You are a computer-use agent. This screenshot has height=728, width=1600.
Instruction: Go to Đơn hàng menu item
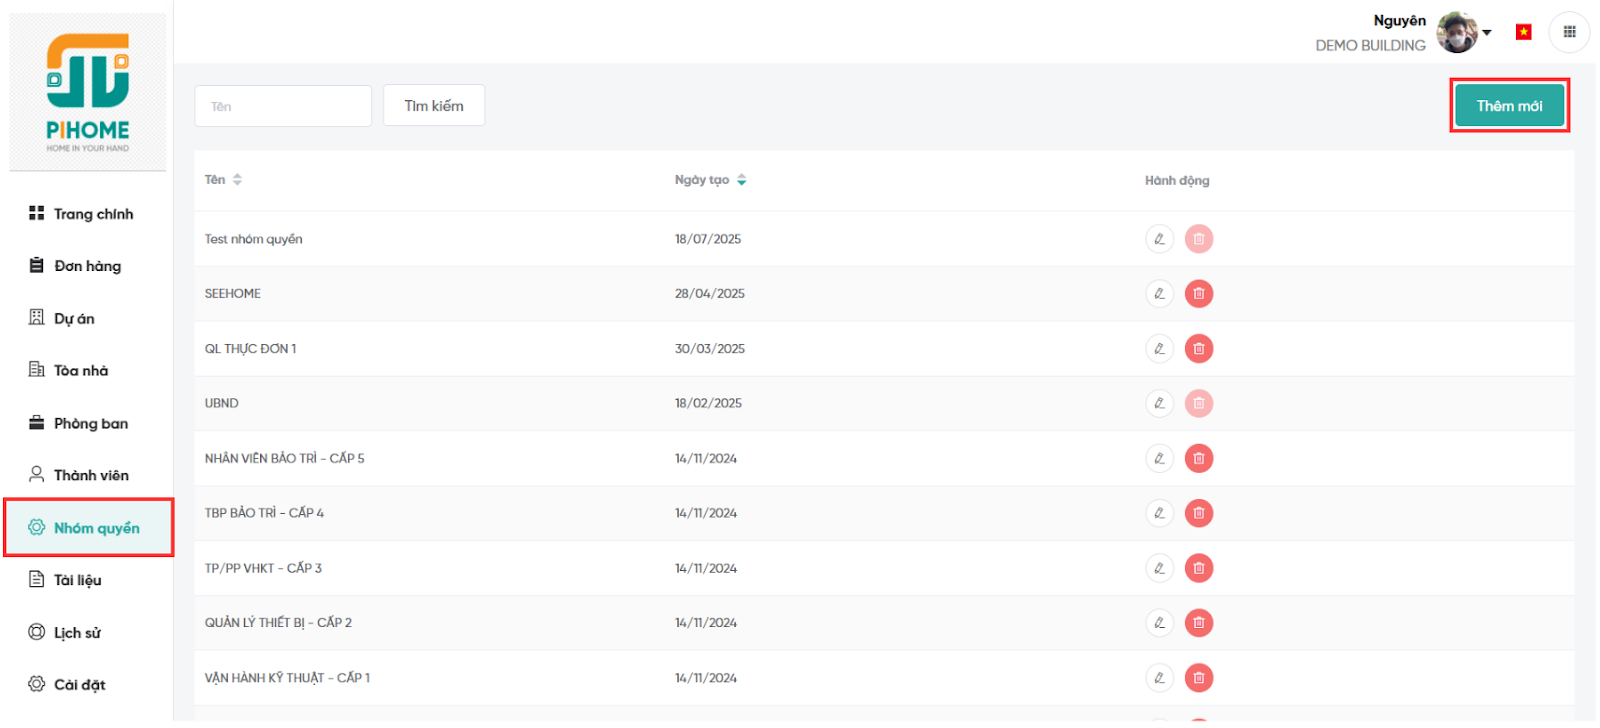[x=87, y=266]
